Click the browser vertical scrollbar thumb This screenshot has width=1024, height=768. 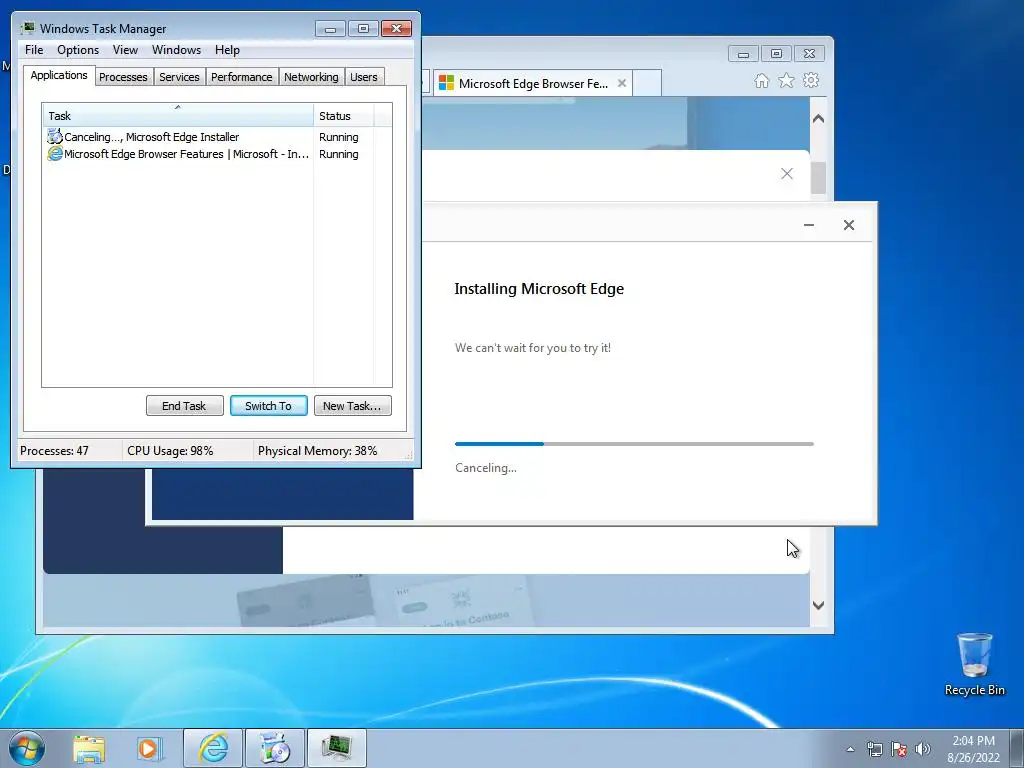(x=818, y=176)
